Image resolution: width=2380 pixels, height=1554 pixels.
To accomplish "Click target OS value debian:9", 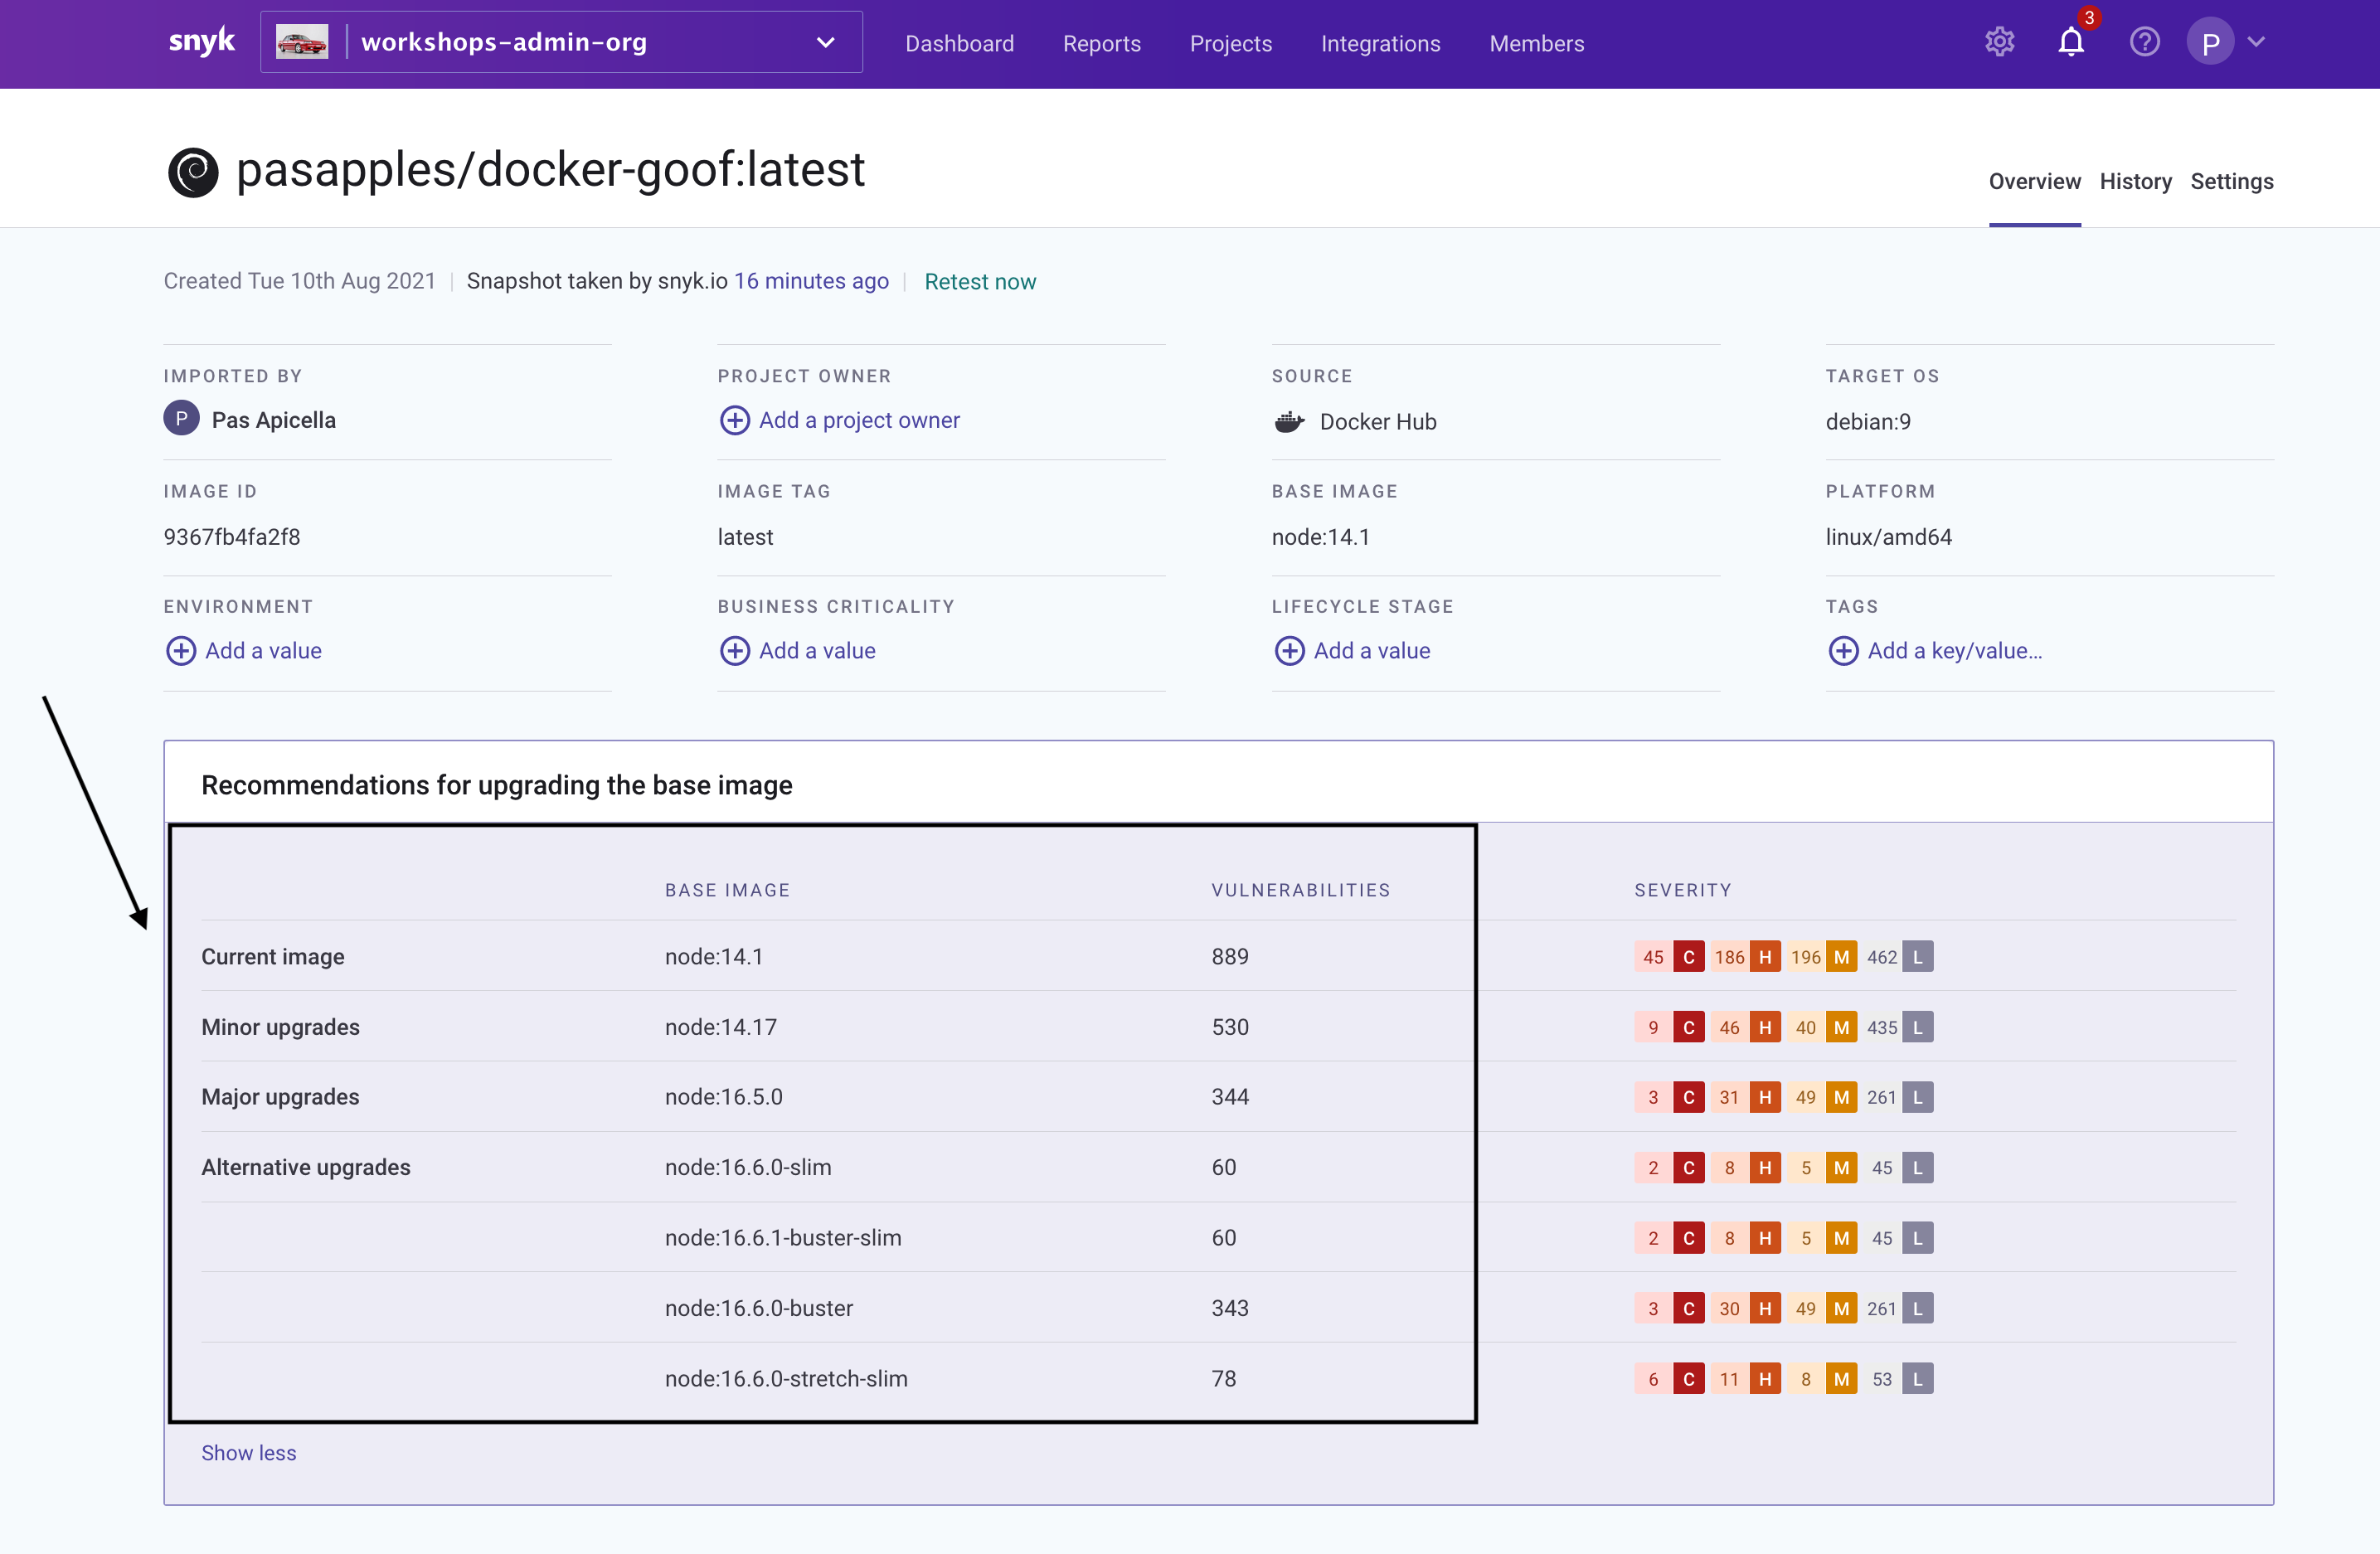I will [x=1868, y=421].
